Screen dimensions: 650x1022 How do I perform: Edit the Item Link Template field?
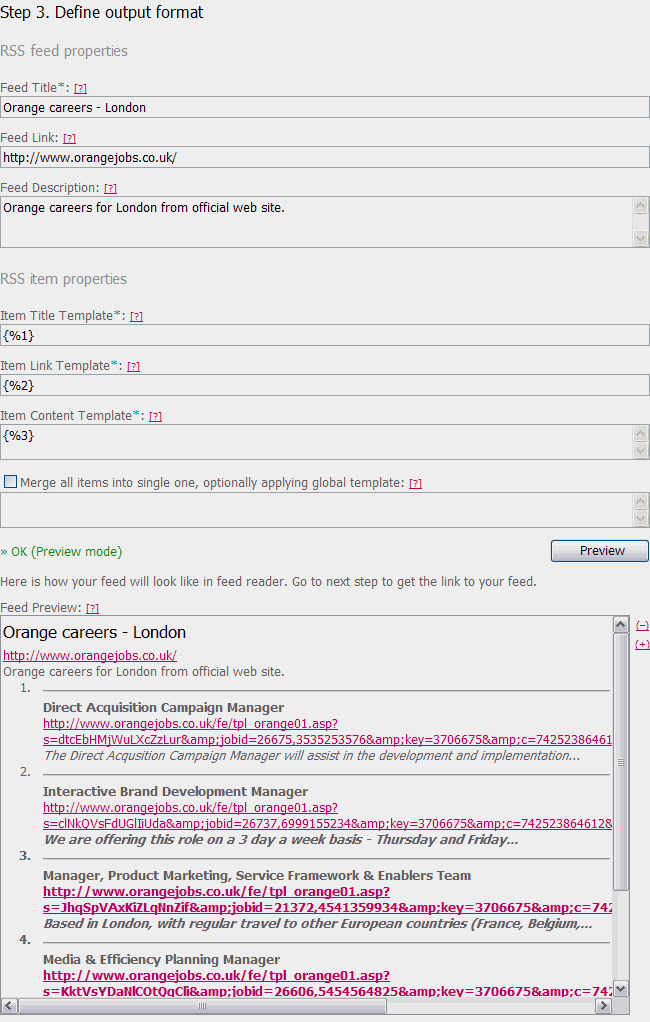point(325,385)
